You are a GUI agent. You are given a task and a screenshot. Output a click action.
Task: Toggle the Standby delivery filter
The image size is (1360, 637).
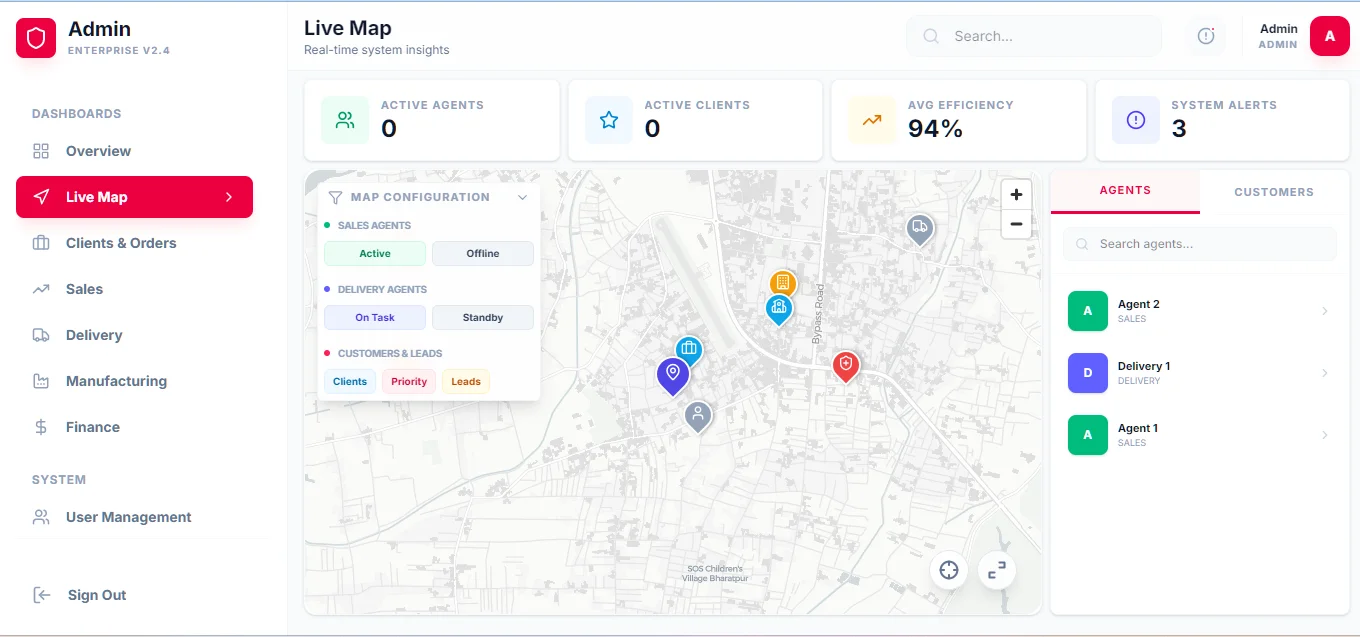[x=483, y=318]
